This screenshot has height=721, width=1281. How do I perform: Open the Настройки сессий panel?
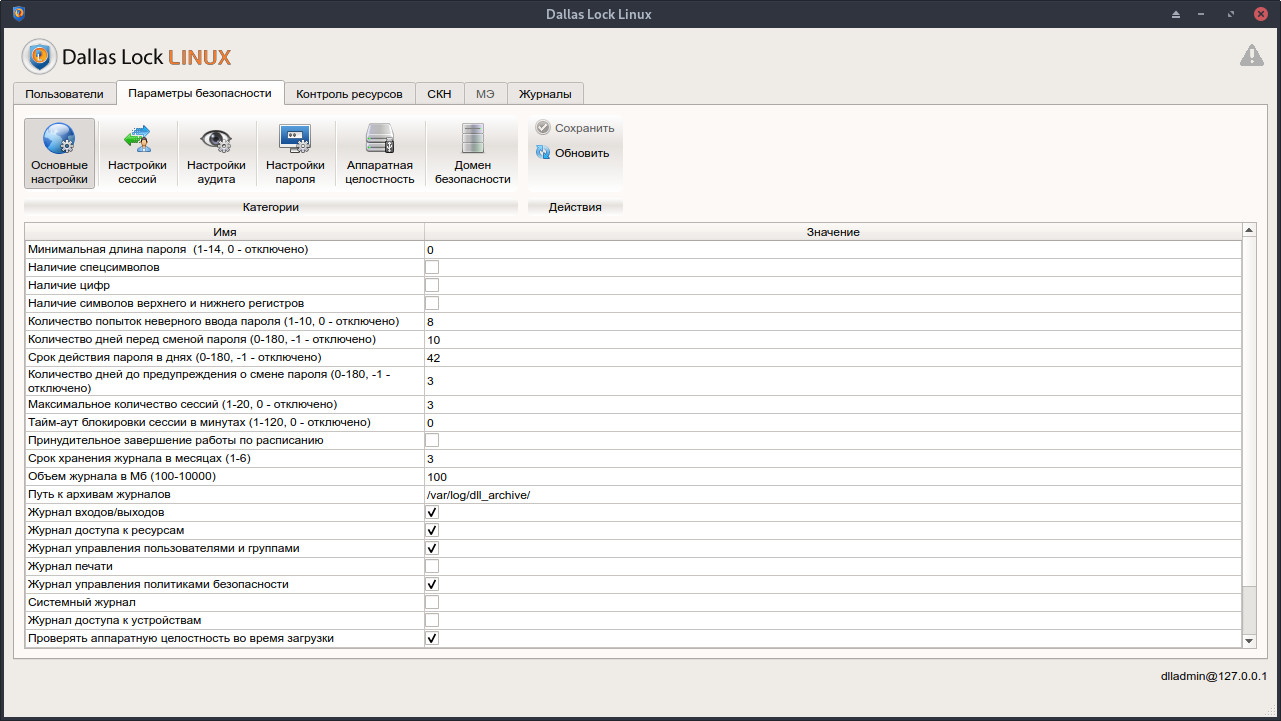click(x=138, y=152)
